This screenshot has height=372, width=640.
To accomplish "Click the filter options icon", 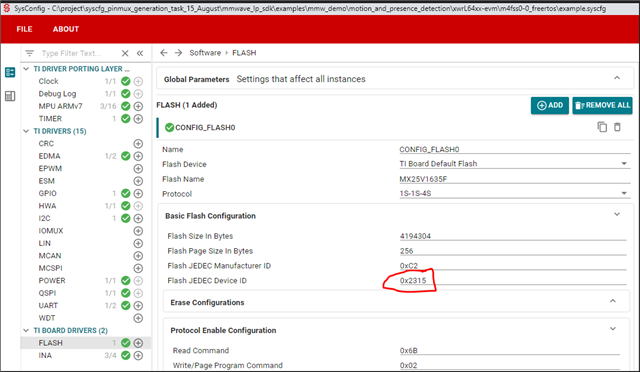I will pos(29,53).
